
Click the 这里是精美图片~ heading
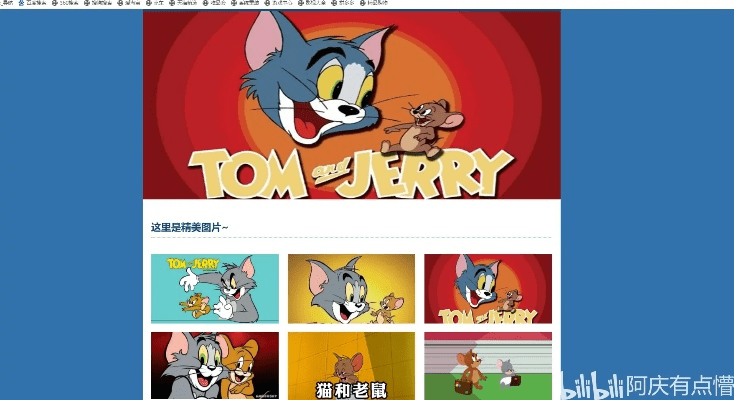tap(190, 228)
